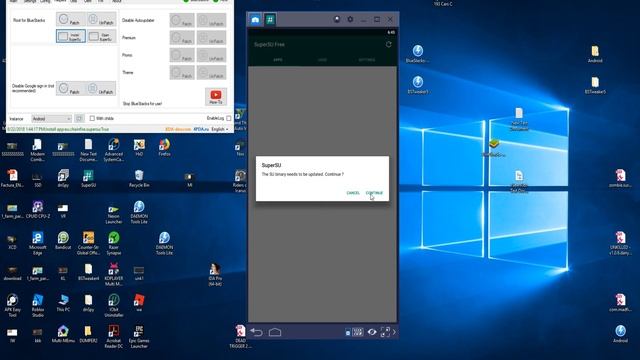Open Bandicut desktop shortcut
The width and height of the screenshot is (640, 360).
(x=63, y=240)
